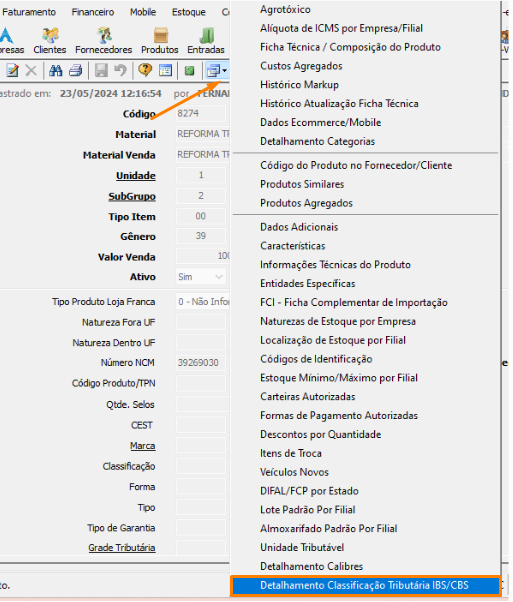Open the Tipo Produto Loja Franca combo box
Screen dimensions: 513x602
(x=202, y=302)
